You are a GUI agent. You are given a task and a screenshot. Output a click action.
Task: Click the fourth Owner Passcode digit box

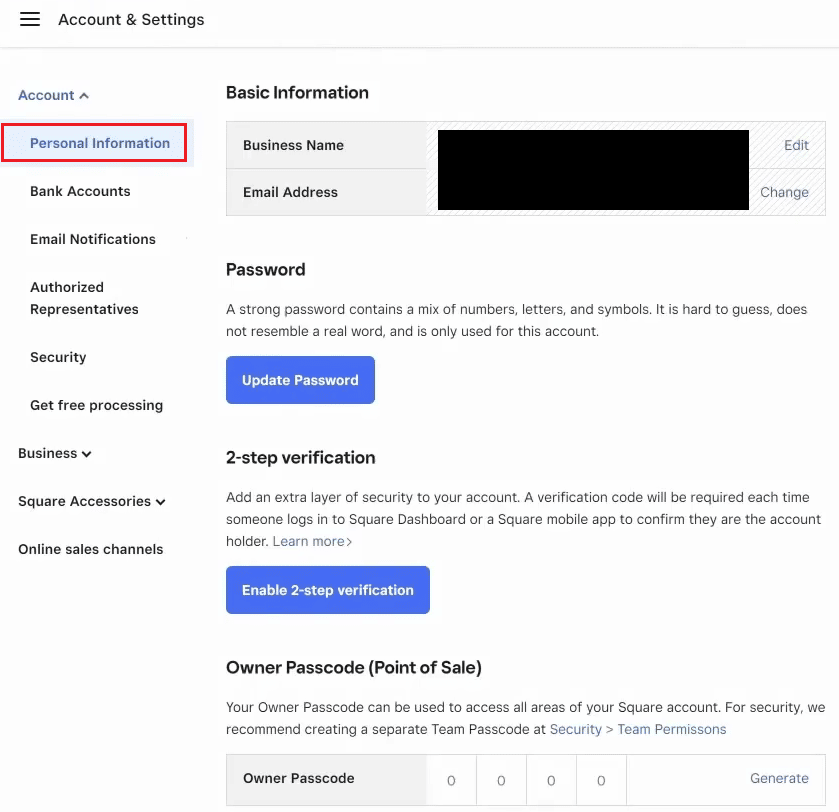[x=601, y=780]
